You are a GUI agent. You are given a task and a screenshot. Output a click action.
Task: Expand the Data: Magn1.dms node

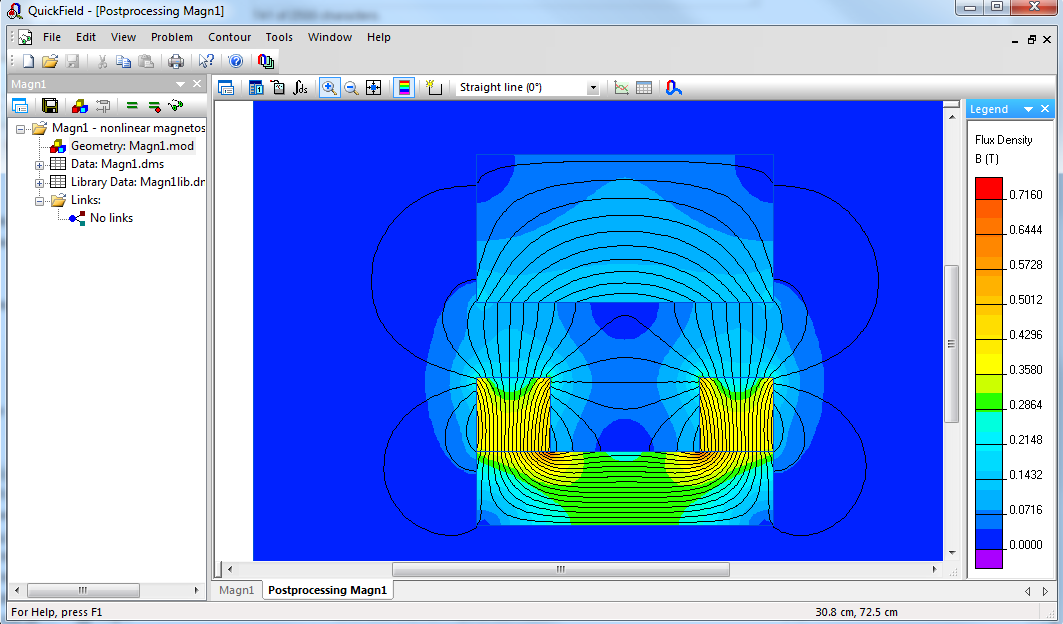(x=39, y=164)
